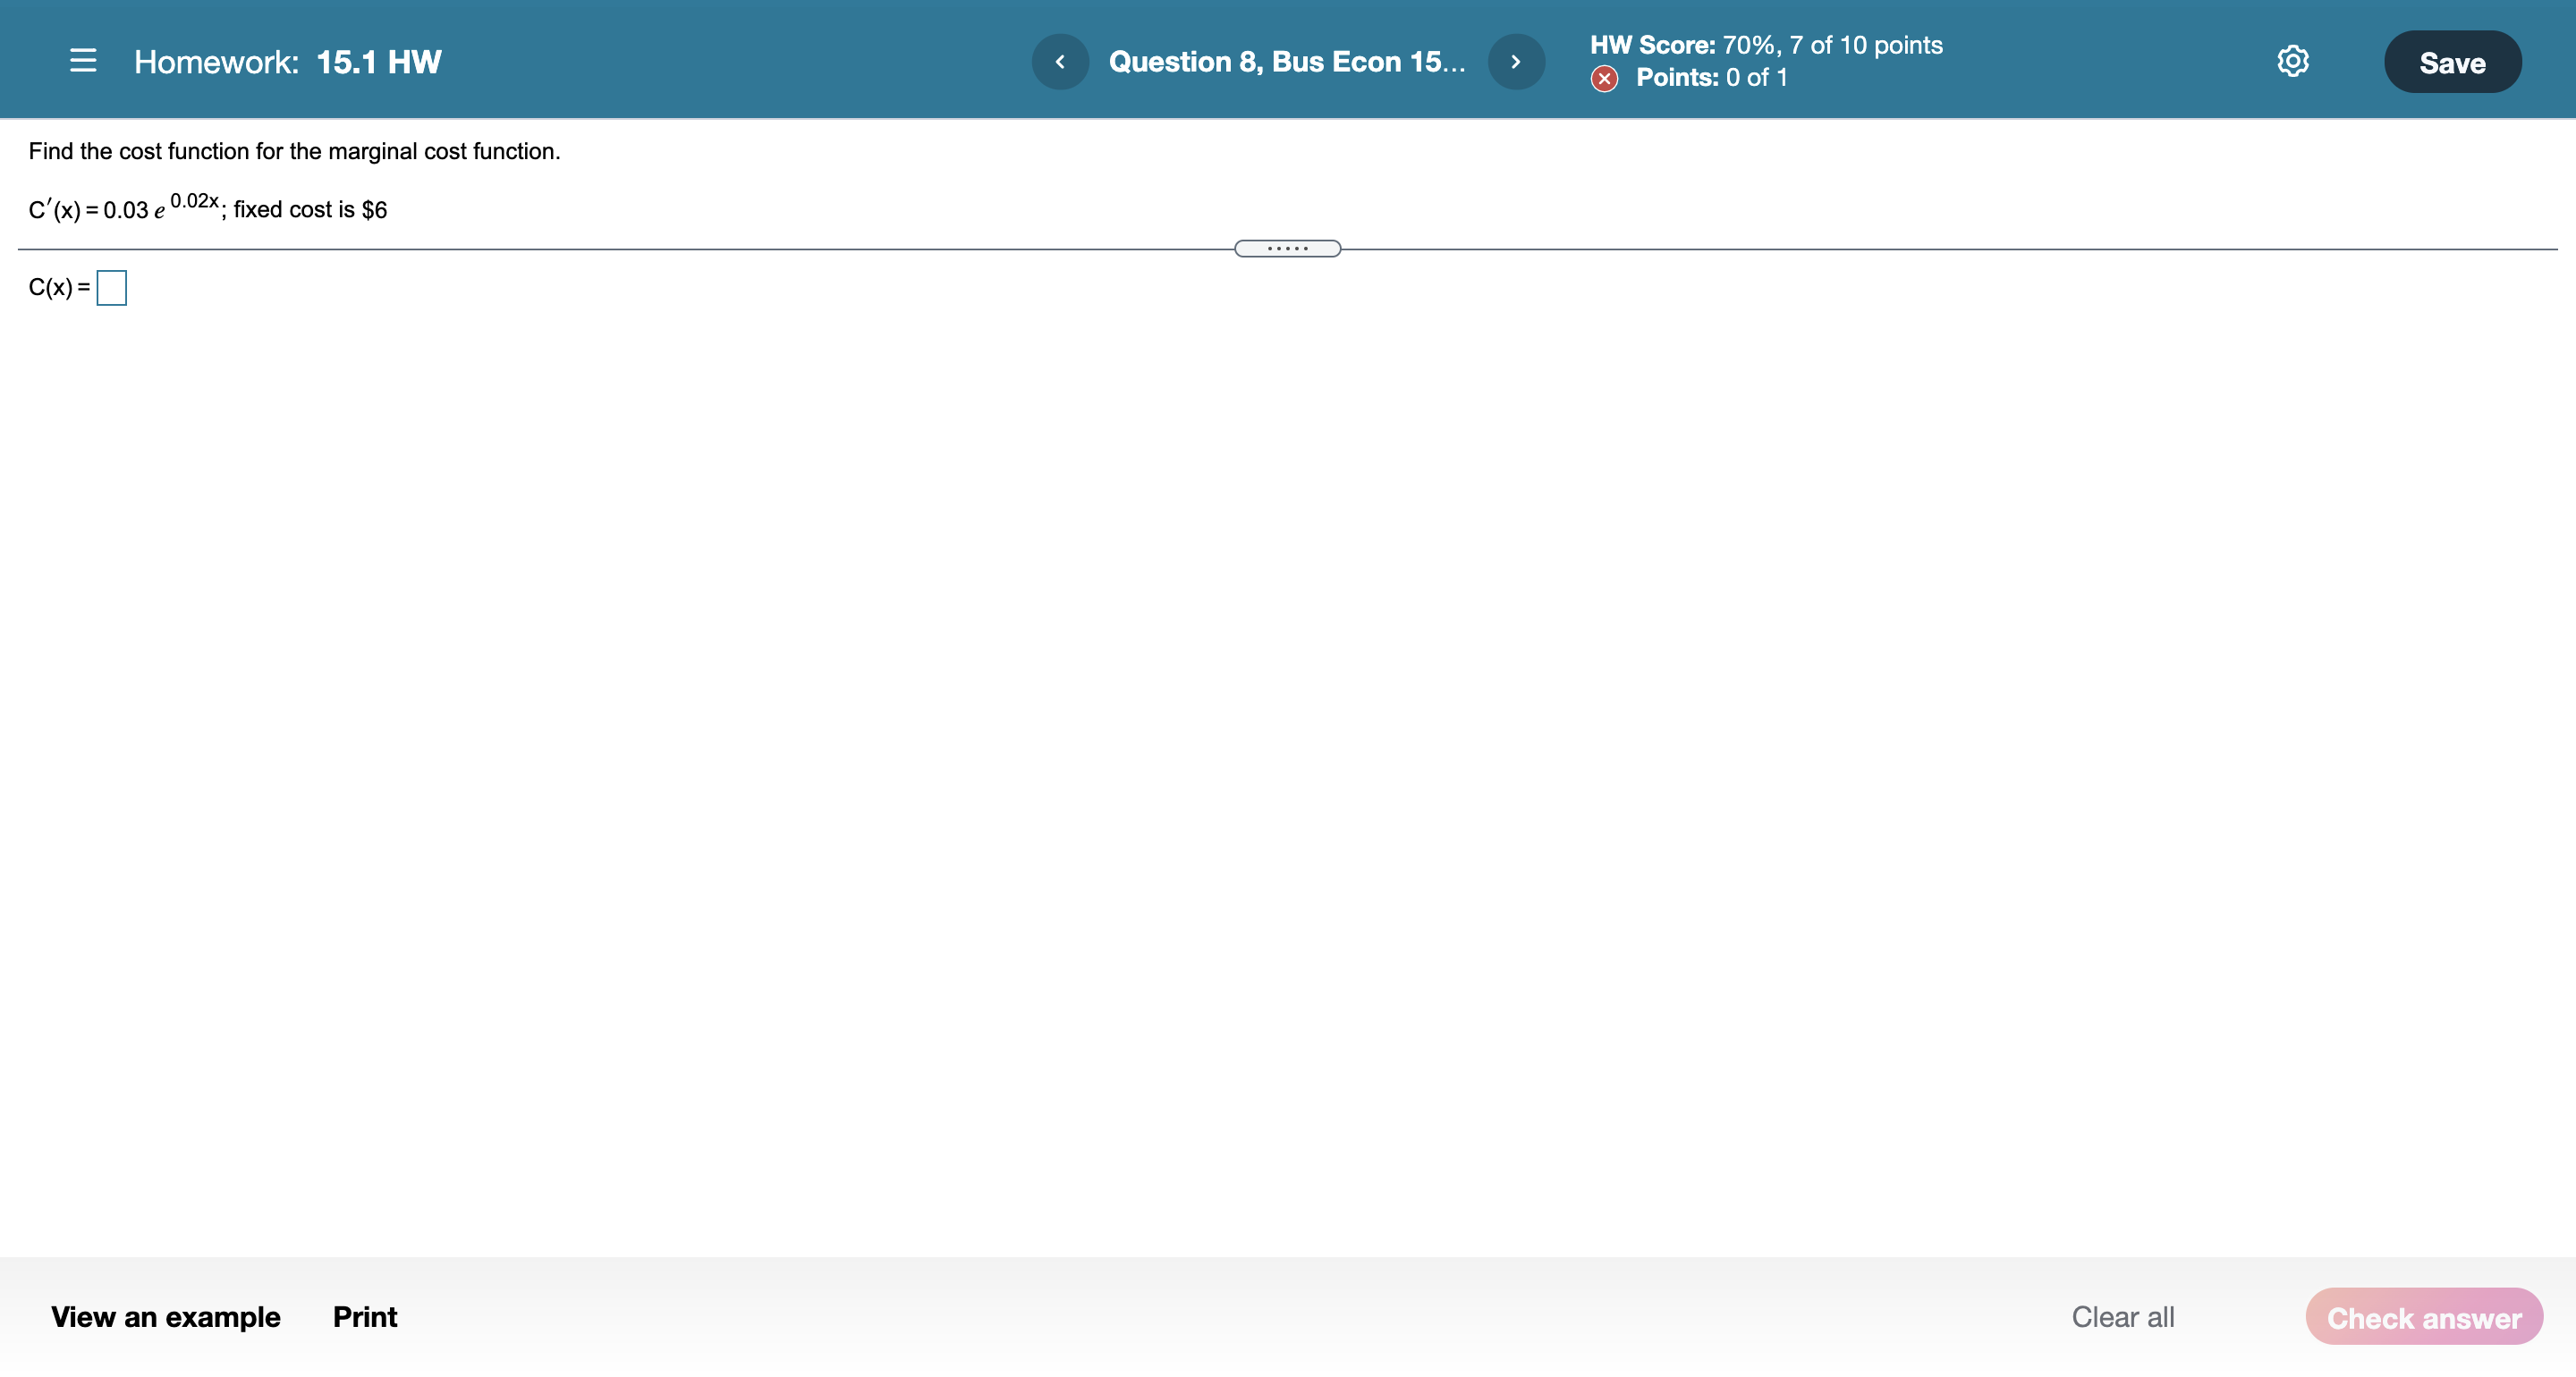Open View an example

click(165, 1316)
